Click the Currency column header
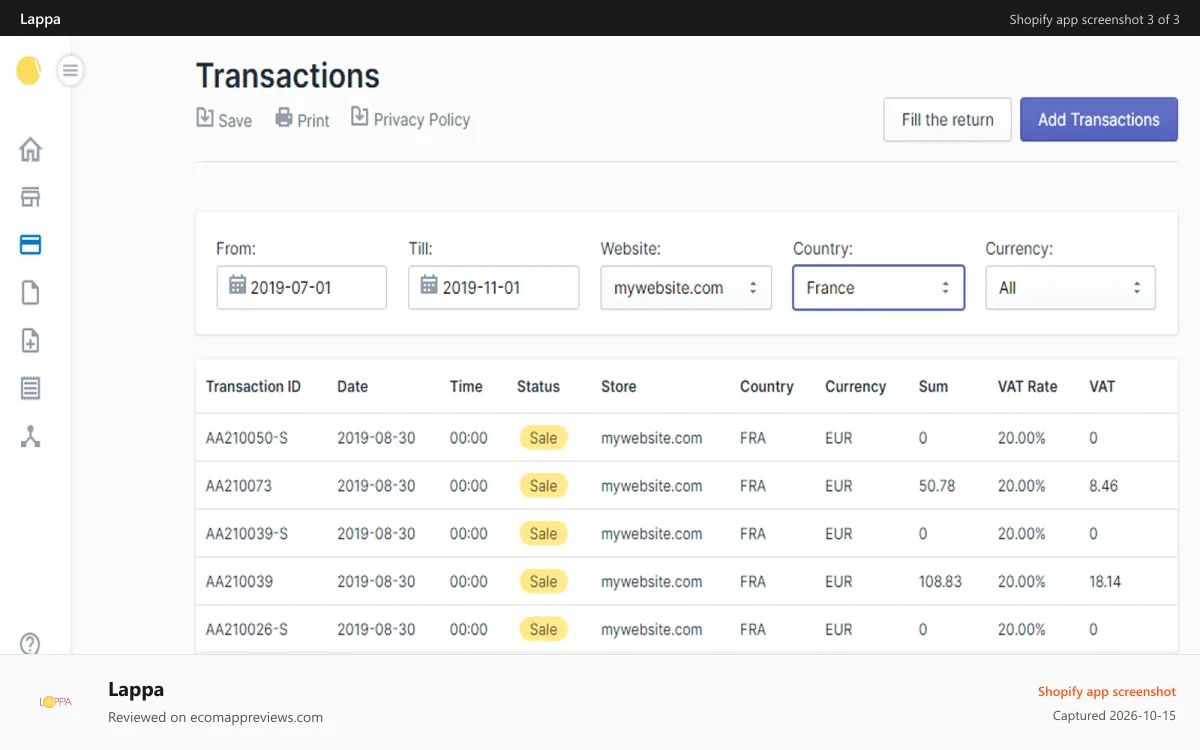 coord(856,386)
